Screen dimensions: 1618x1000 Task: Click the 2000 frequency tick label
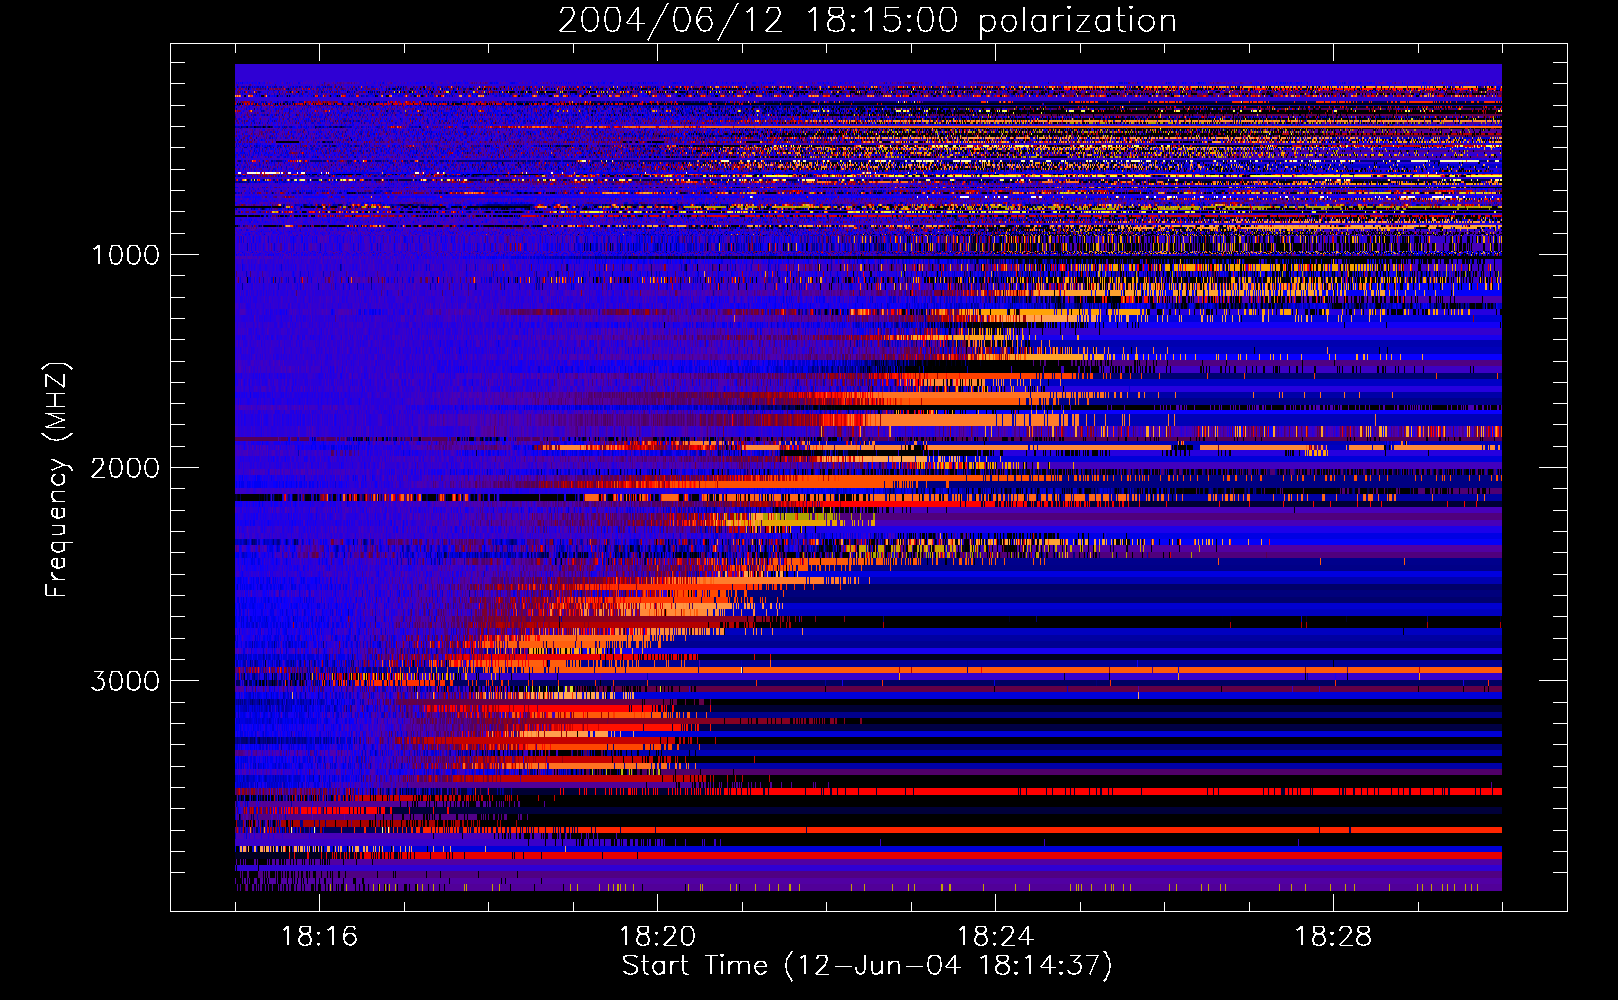tap(125, 468)
